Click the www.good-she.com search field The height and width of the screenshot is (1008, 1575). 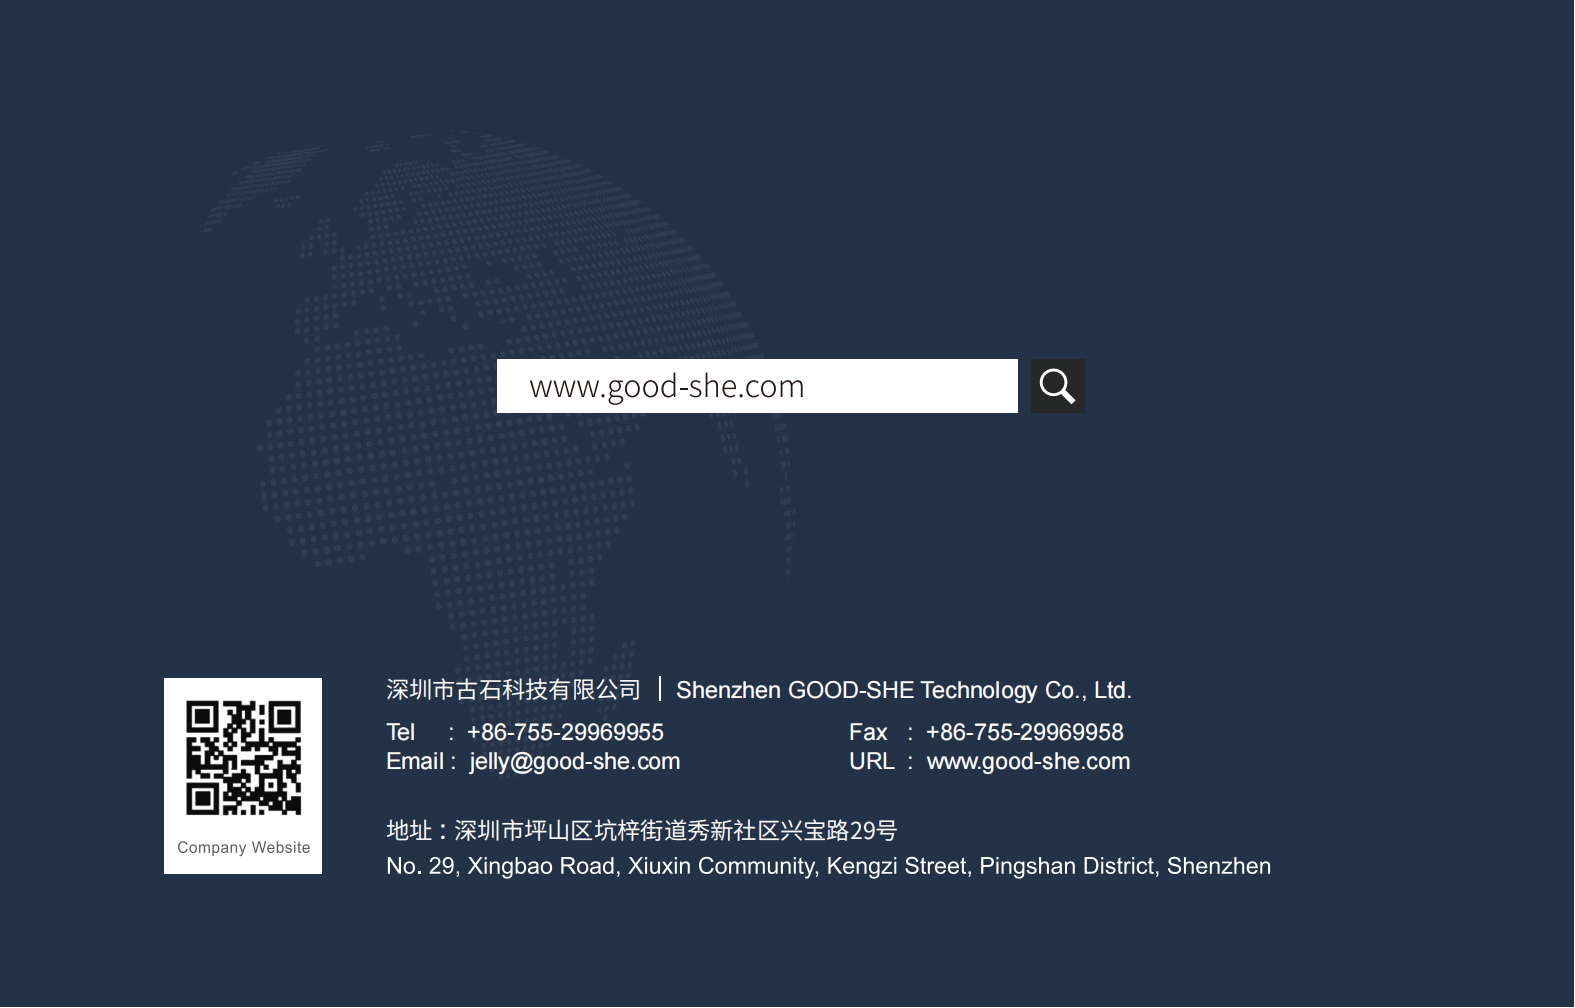756,386
